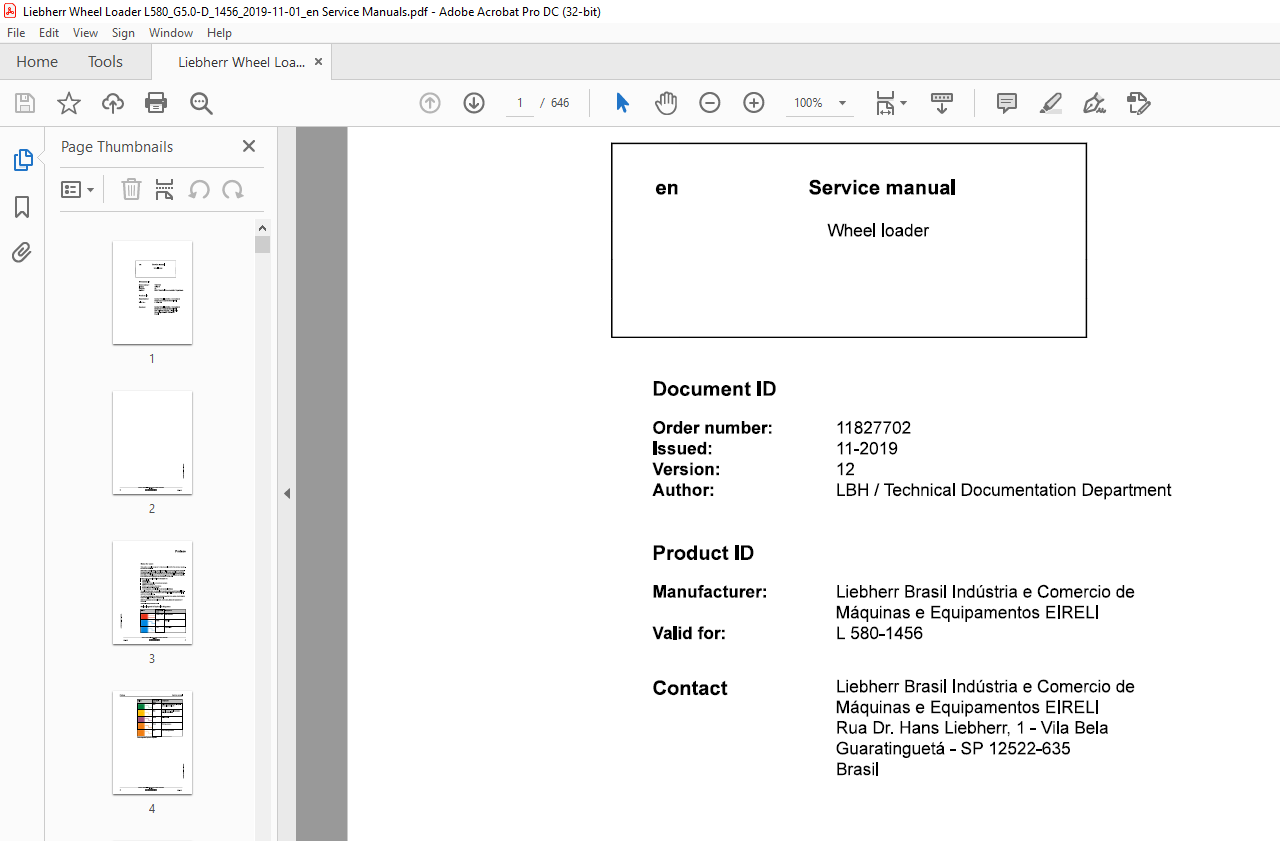This screenshot has height=841, width=1280.
Task: Click the stamp/redact tool icon
Action: (x=1139, y=103)
